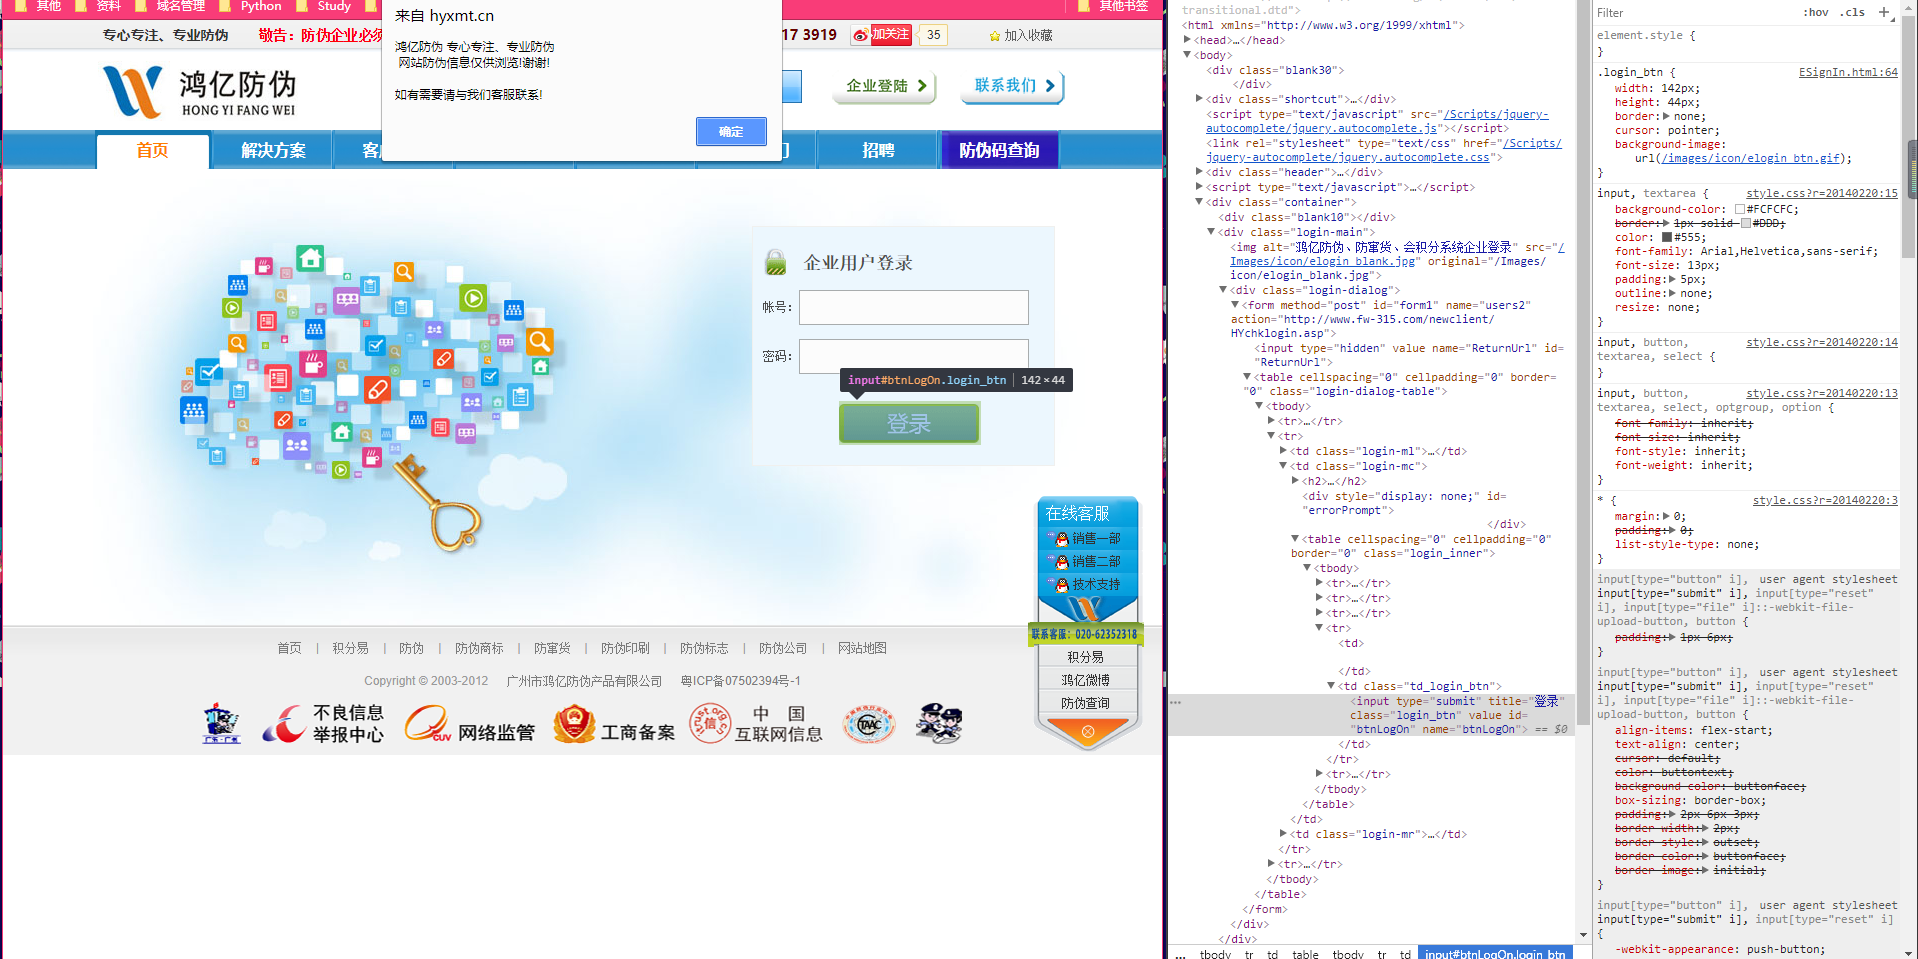The image size is (1918, 959).
Task: Click the 联系我们 button
Action: [1012, 86]
